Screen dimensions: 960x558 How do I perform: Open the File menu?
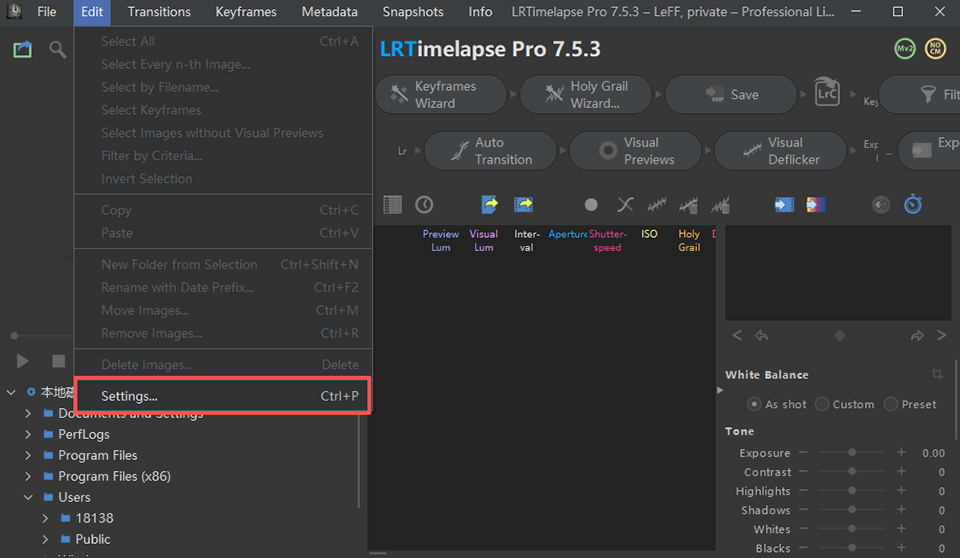pos(47,12)
